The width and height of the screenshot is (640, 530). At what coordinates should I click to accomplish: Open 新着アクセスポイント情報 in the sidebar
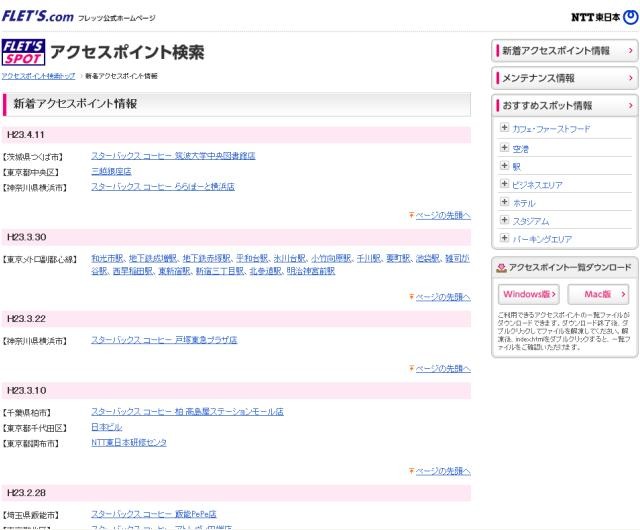565,51
